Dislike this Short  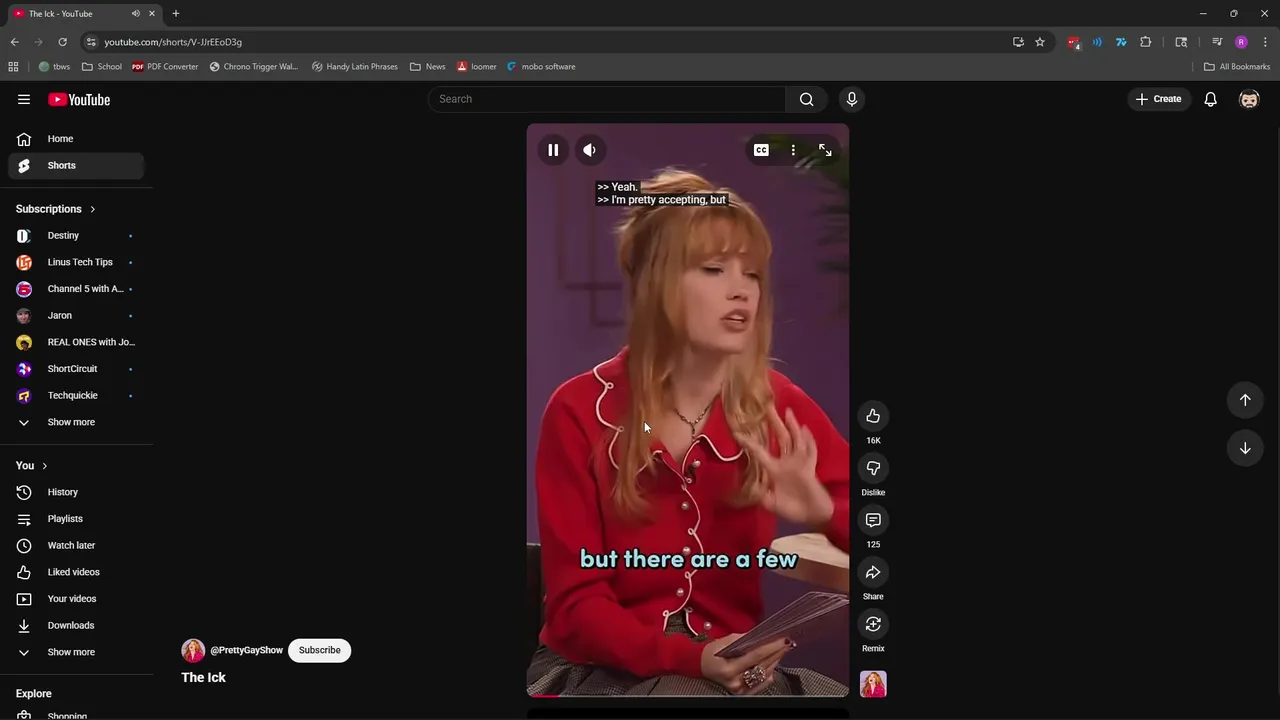[x=873, y=468]
